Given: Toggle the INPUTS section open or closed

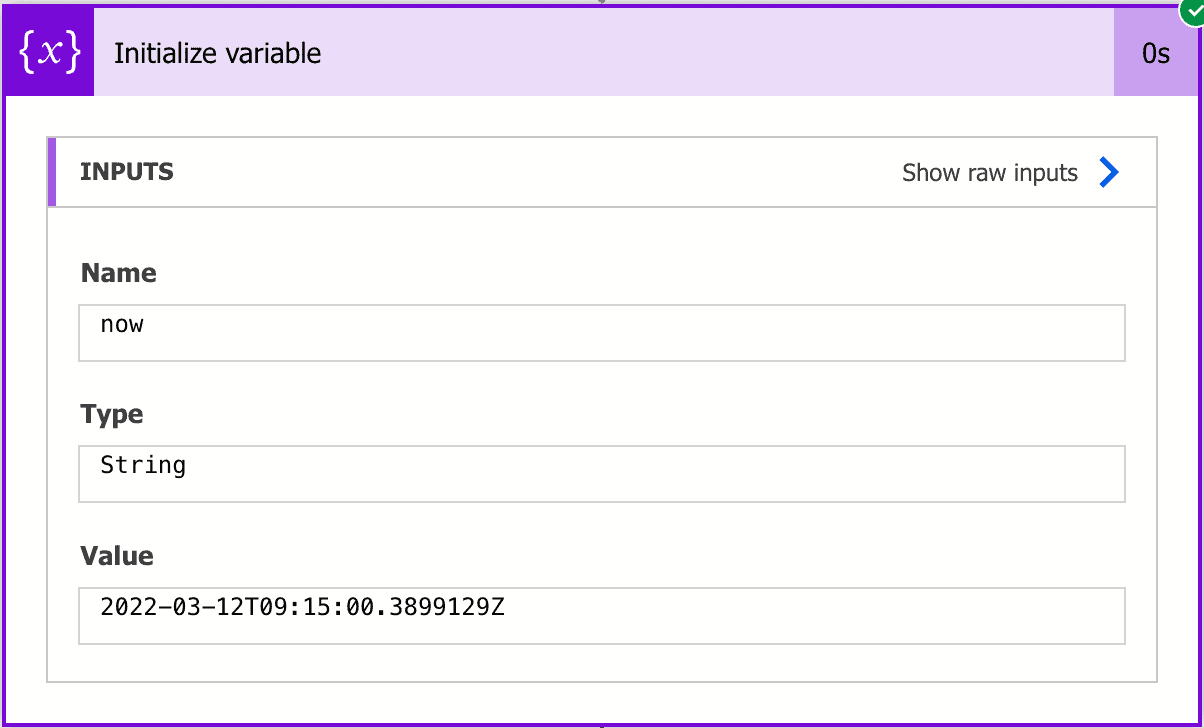Looking at the screenshot, I should [126, 171].
